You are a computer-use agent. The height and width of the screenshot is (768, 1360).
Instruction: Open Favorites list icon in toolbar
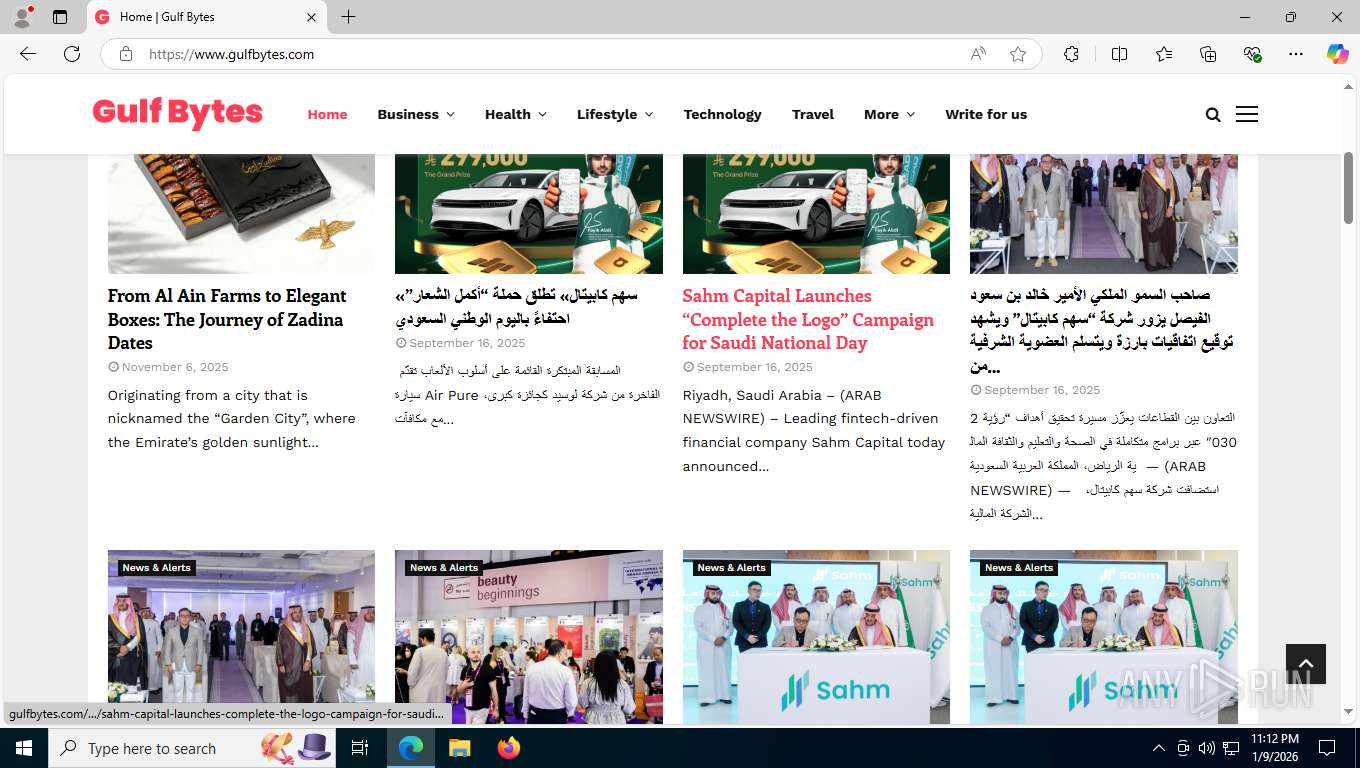pos(1164,54)
